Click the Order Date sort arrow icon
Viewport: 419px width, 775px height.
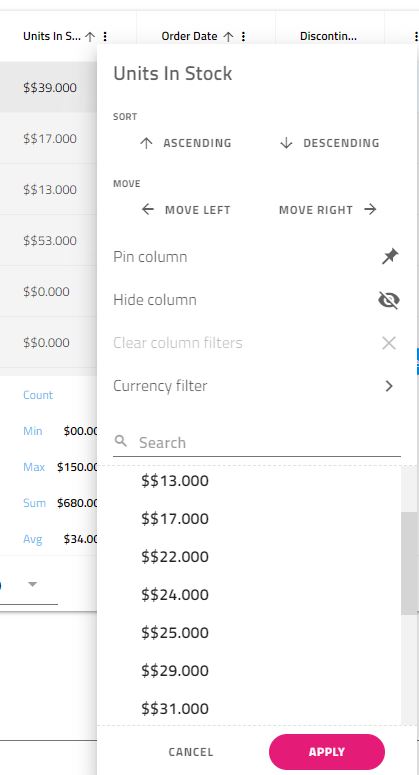point(228,37)
